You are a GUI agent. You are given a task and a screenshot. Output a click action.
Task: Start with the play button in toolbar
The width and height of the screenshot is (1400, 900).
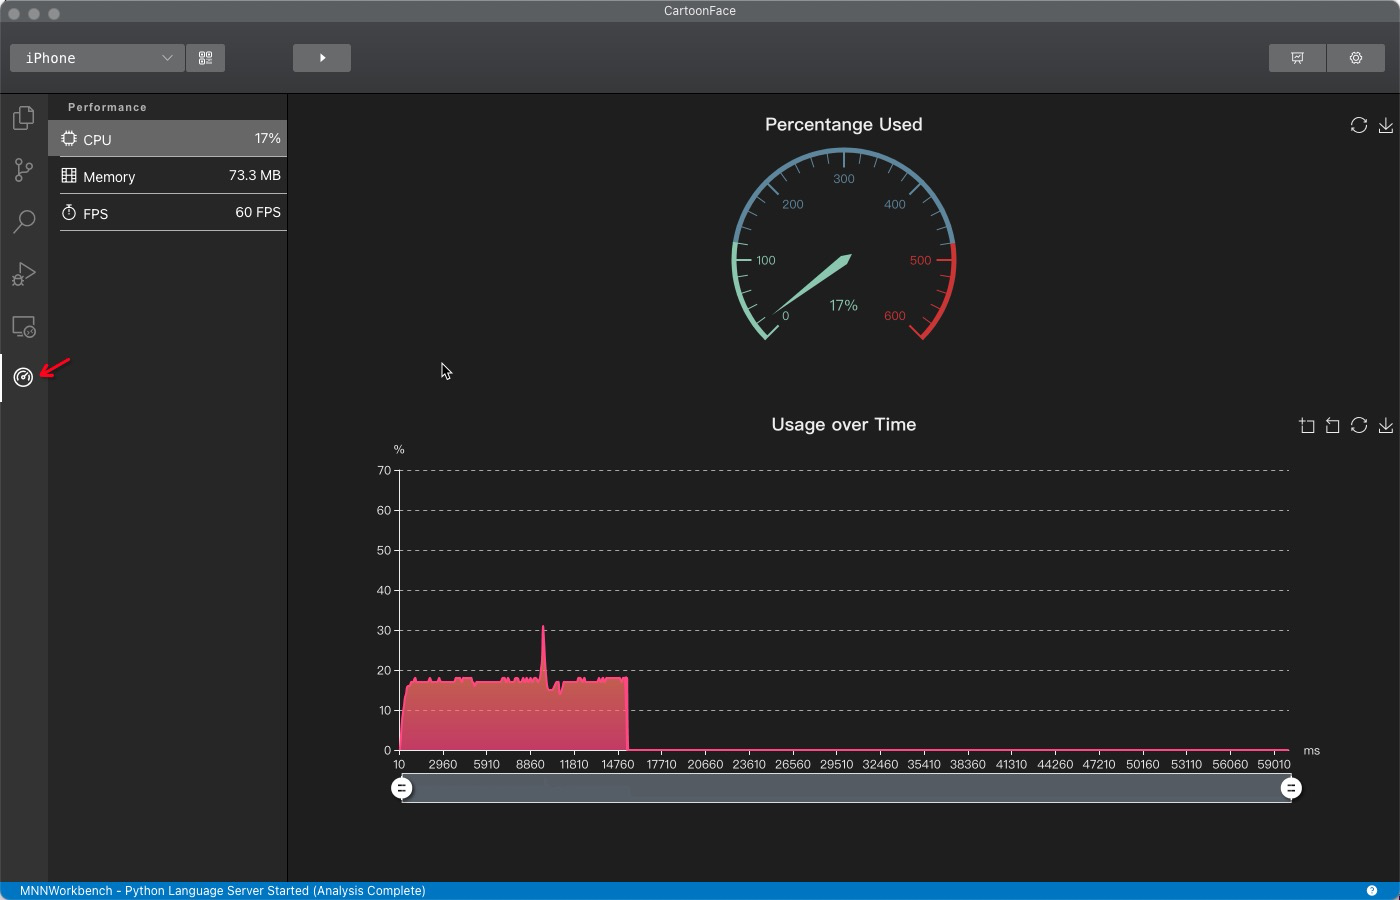point(322,58)
